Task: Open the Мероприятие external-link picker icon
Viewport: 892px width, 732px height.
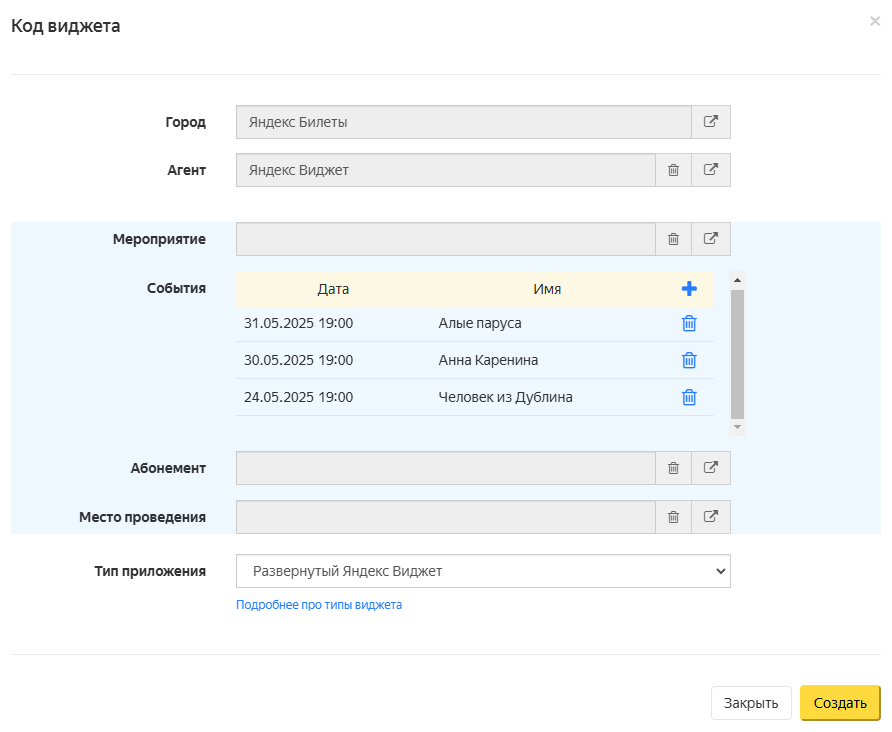Action: 711,239
